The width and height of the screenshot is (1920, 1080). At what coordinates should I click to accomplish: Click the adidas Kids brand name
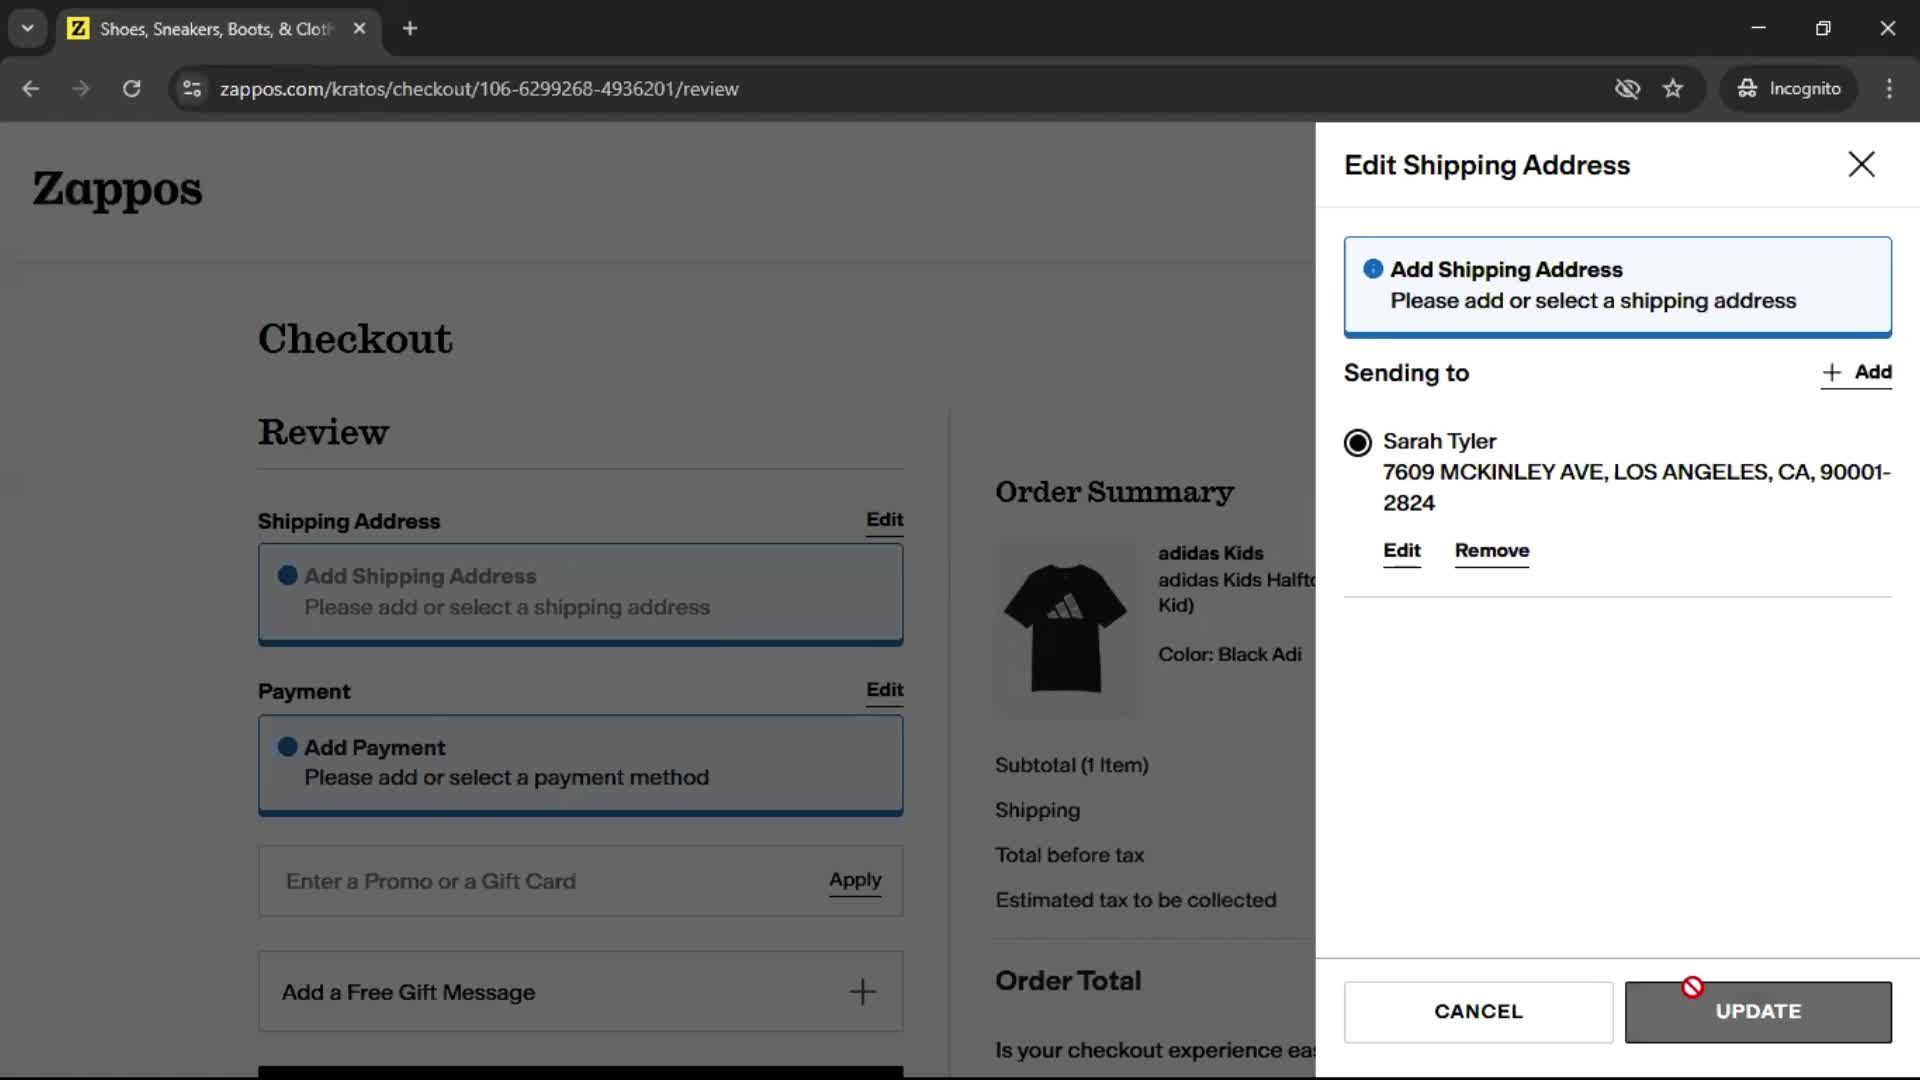[x=1210, y=553]
